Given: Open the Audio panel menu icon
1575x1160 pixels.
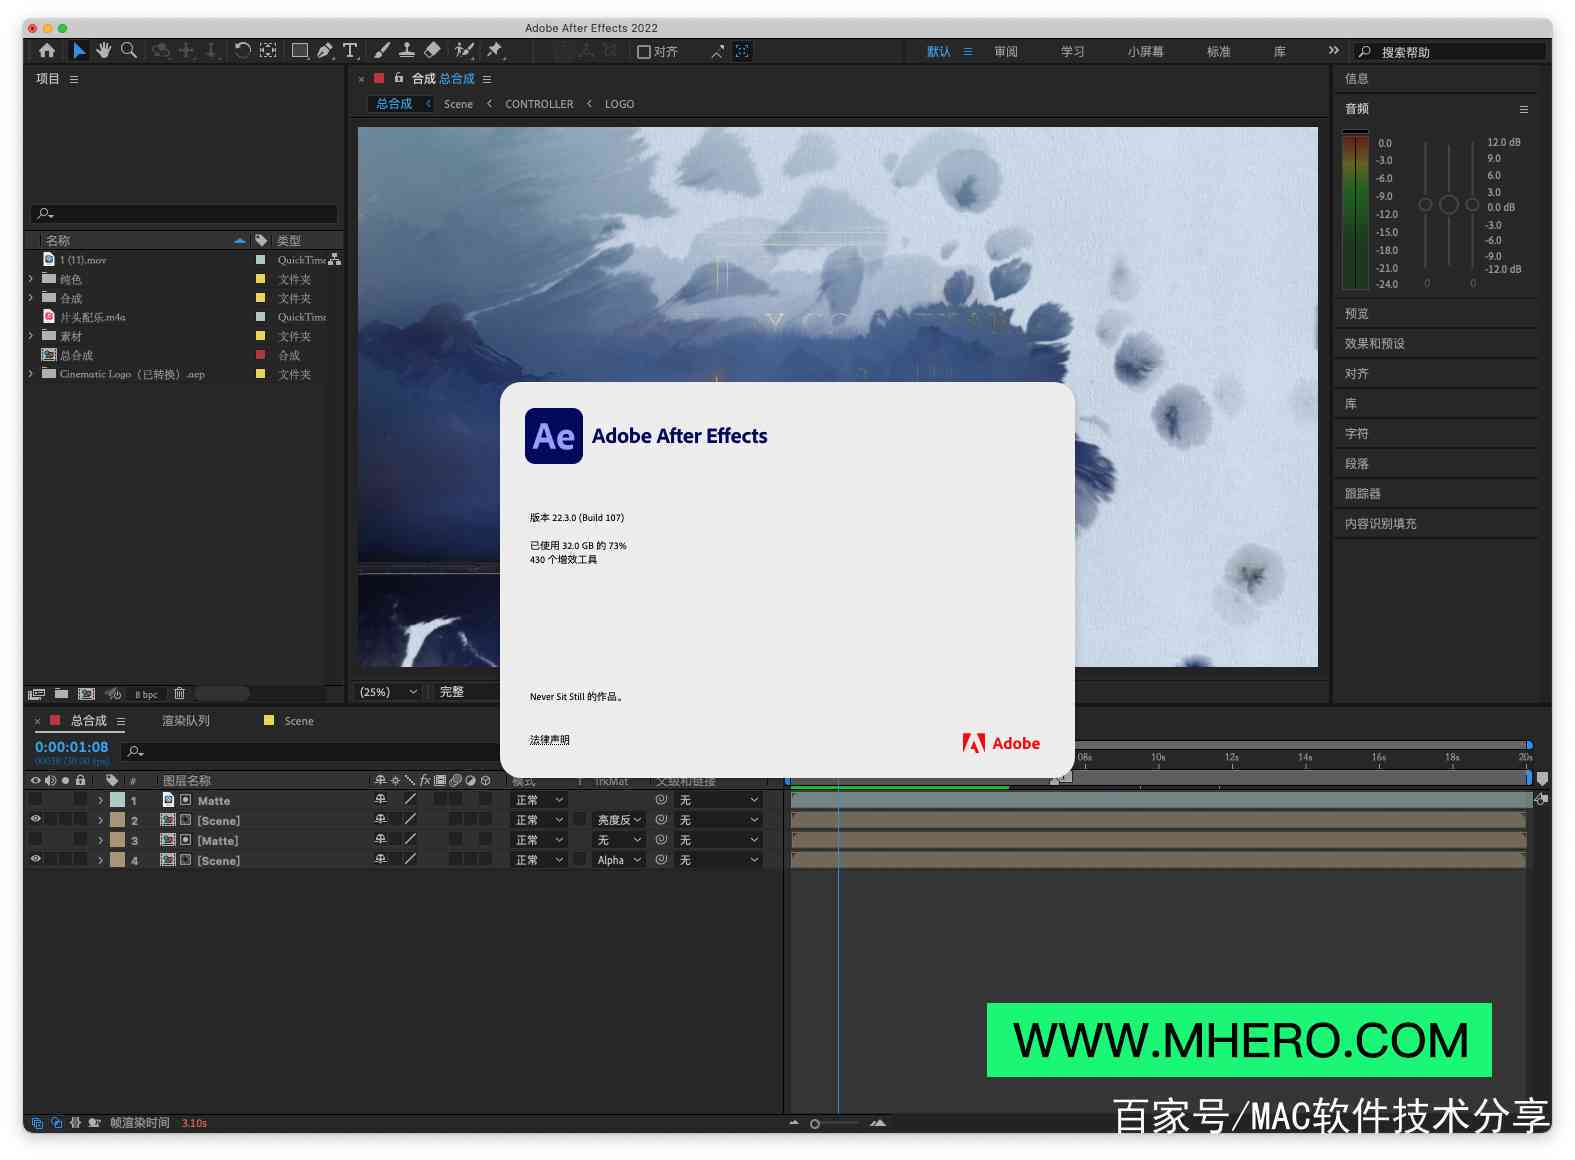Looking at the screenshot, I should coord(1524,109).
